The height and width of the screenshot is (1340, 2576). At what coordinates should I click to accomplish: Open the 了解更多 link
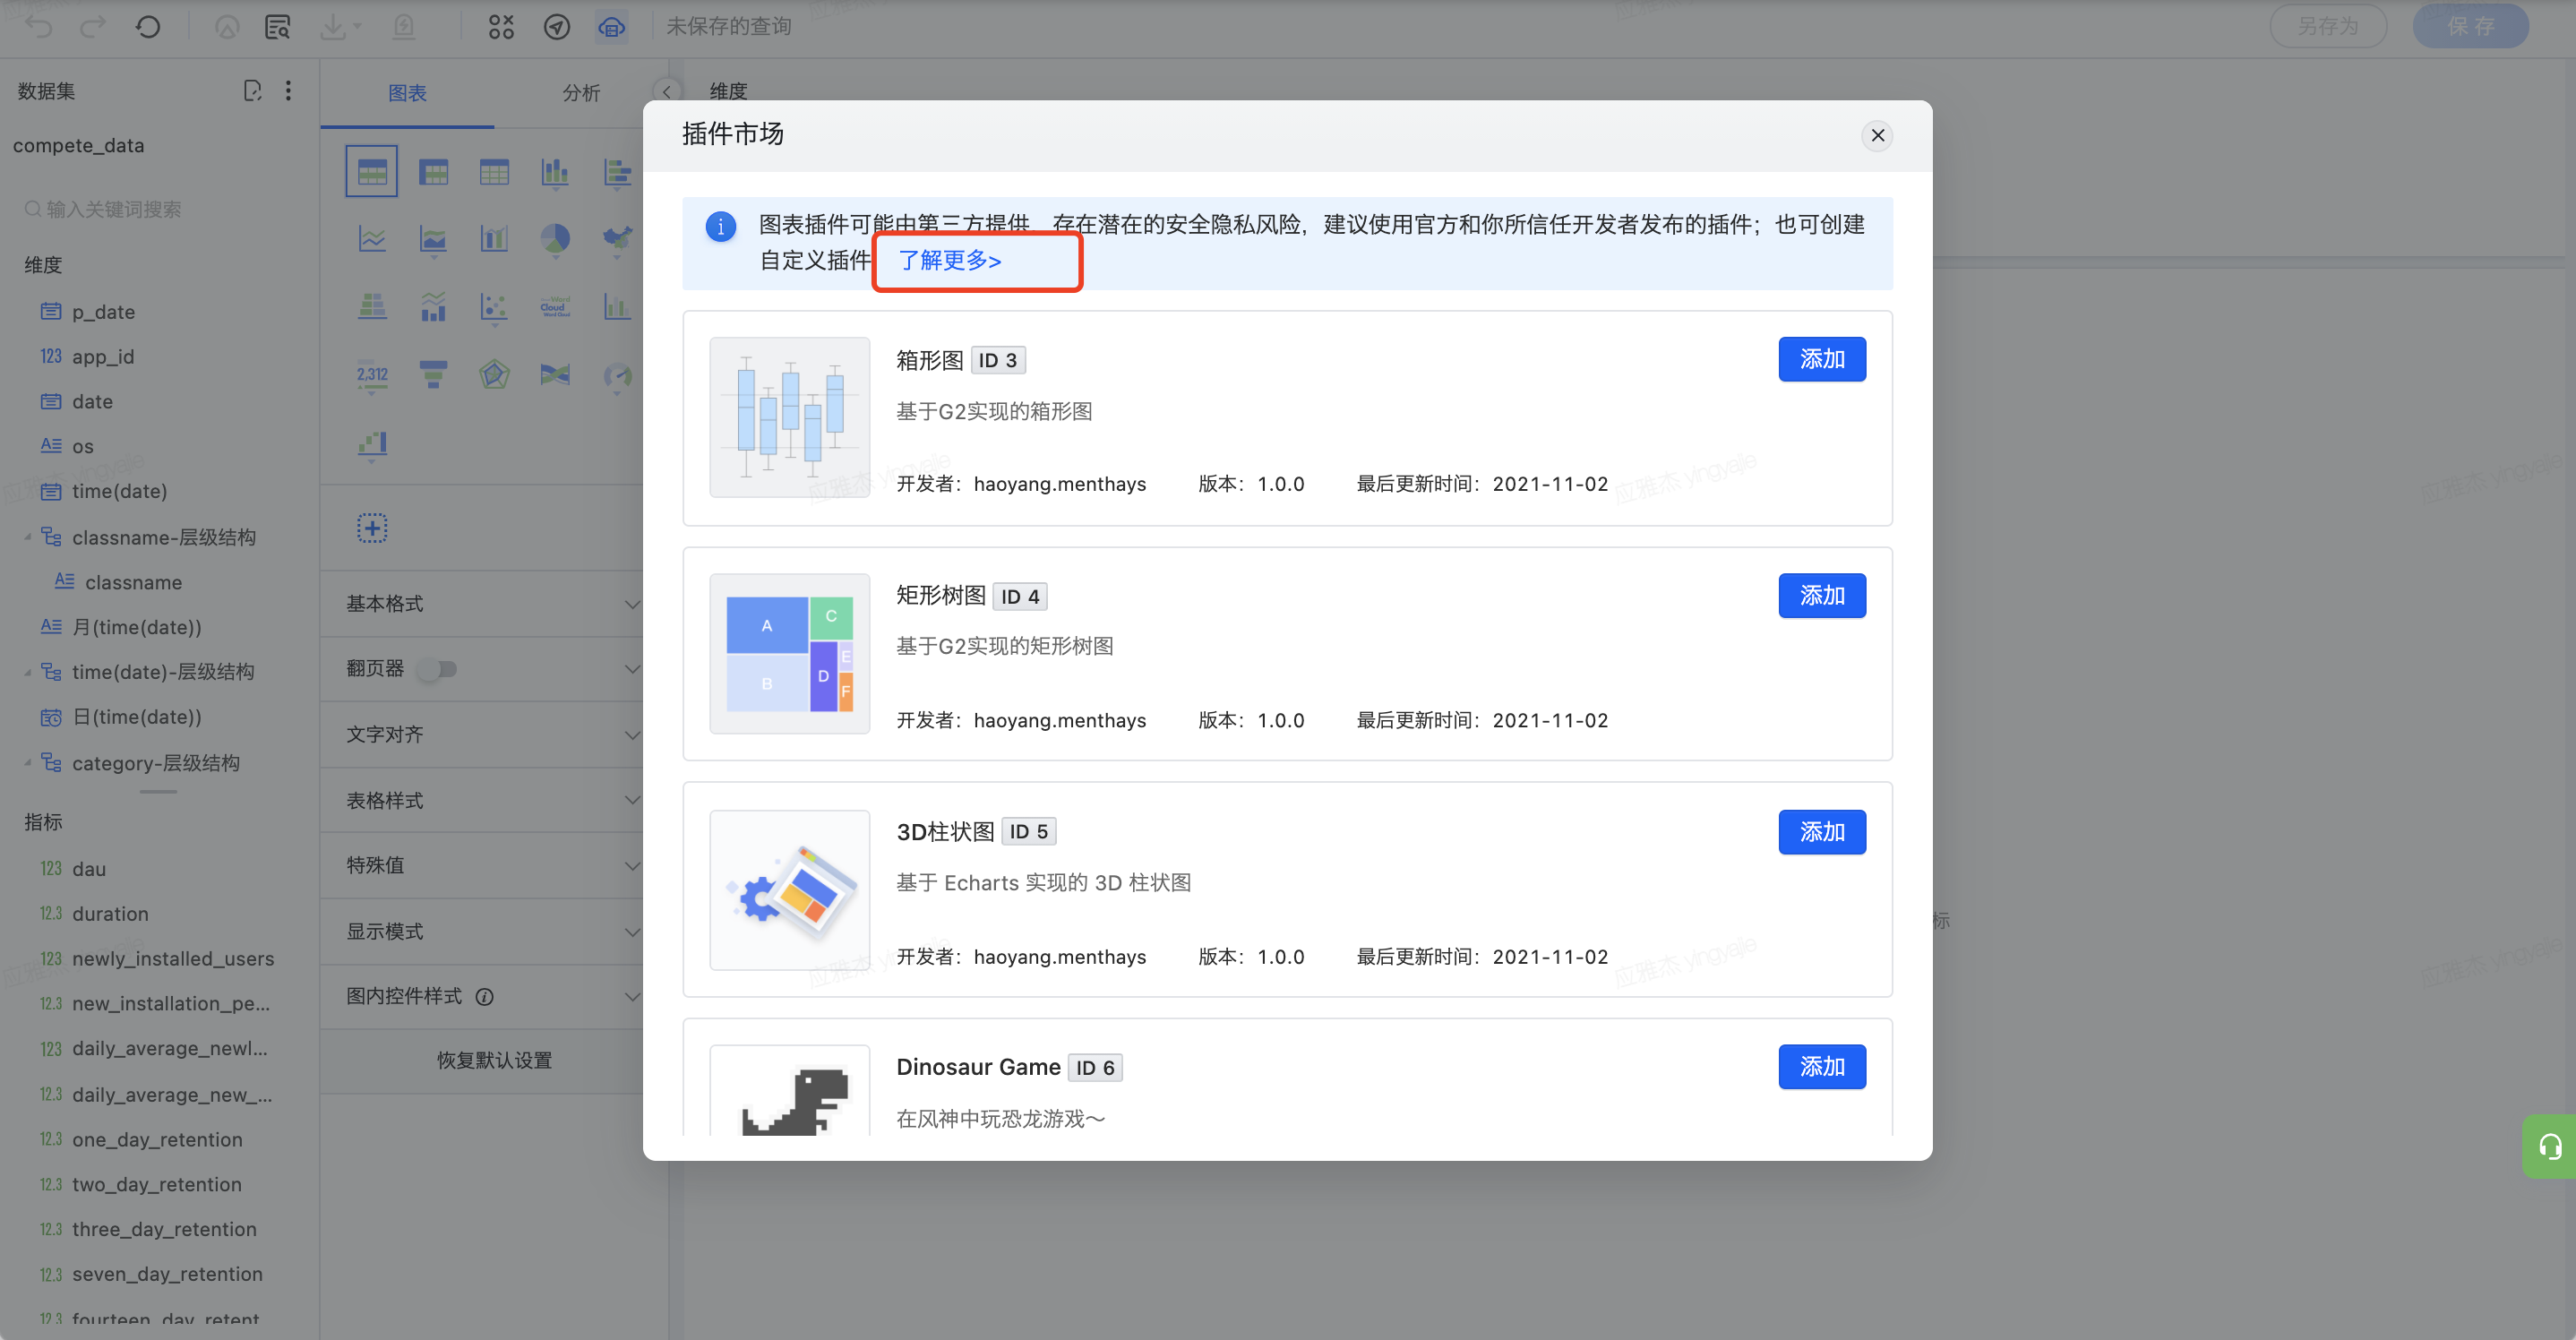[x=949, y=260]
